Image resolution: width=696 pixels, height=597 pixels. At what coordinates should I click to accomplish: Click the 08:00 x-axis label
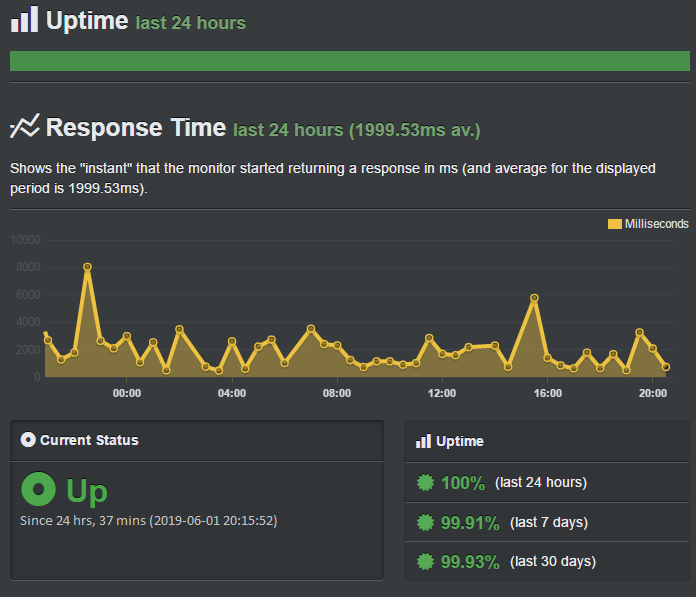(x=337, y=393)
